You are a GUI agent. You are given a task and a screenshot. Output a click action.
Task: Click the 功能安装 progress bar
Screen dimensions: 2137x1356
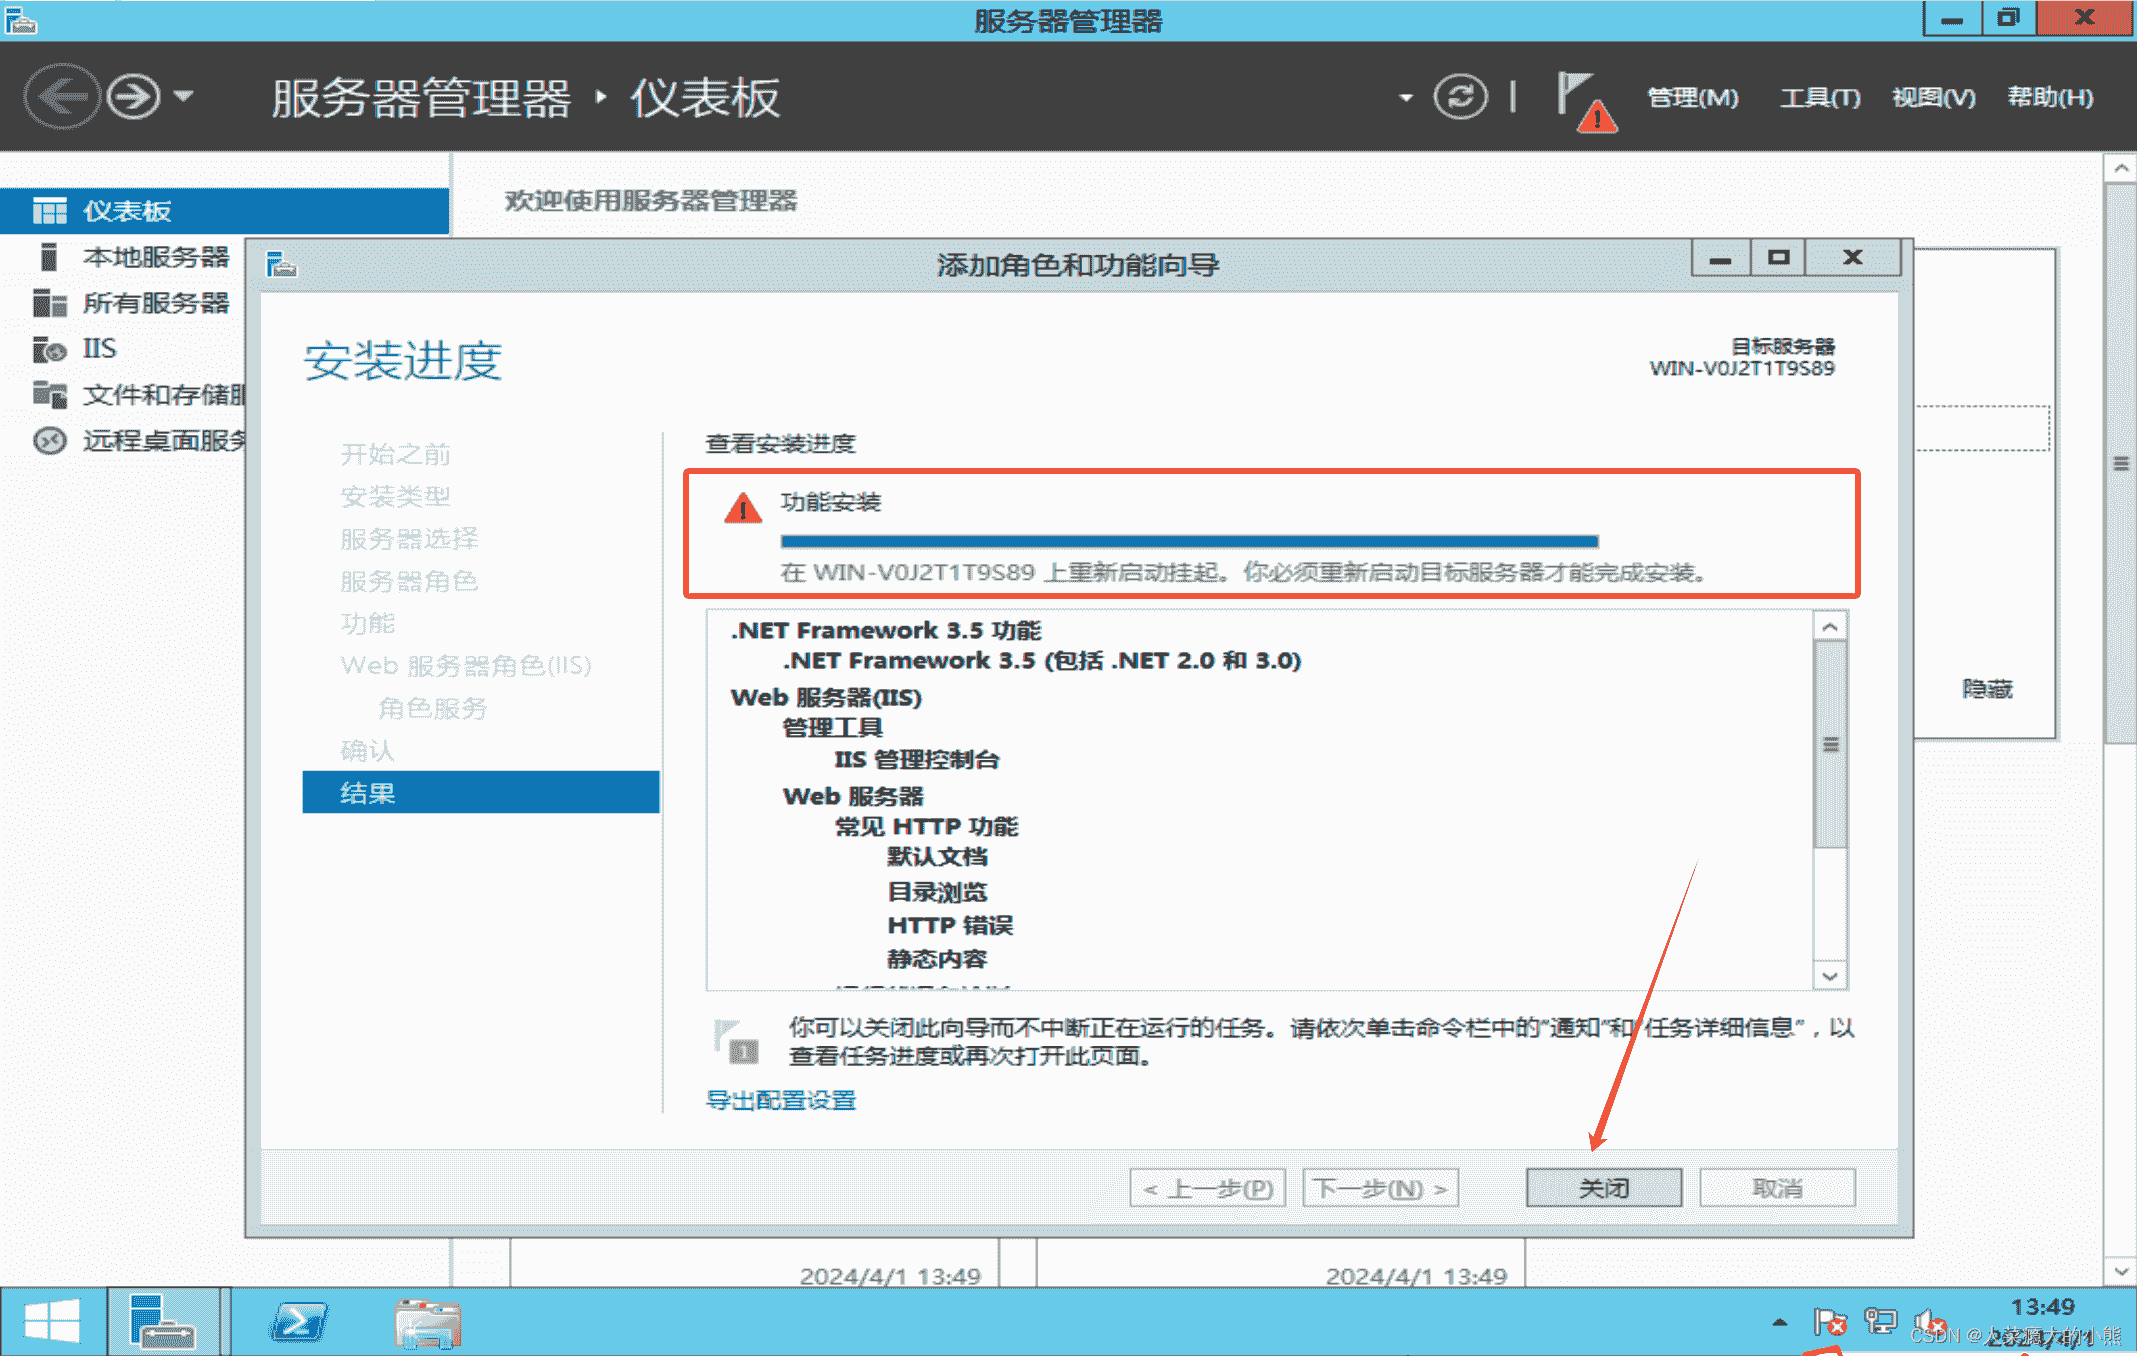tap(1189, 540)
